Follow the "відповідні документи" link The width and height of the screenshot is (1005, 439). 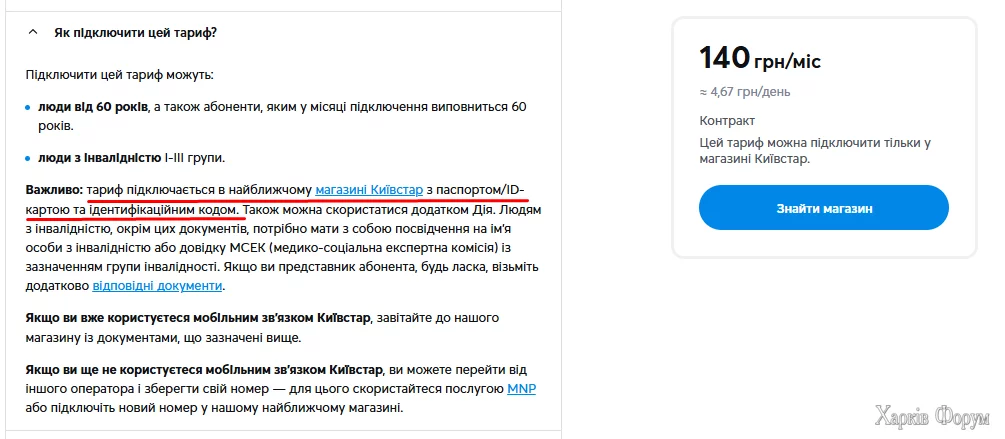coord(157,285)
